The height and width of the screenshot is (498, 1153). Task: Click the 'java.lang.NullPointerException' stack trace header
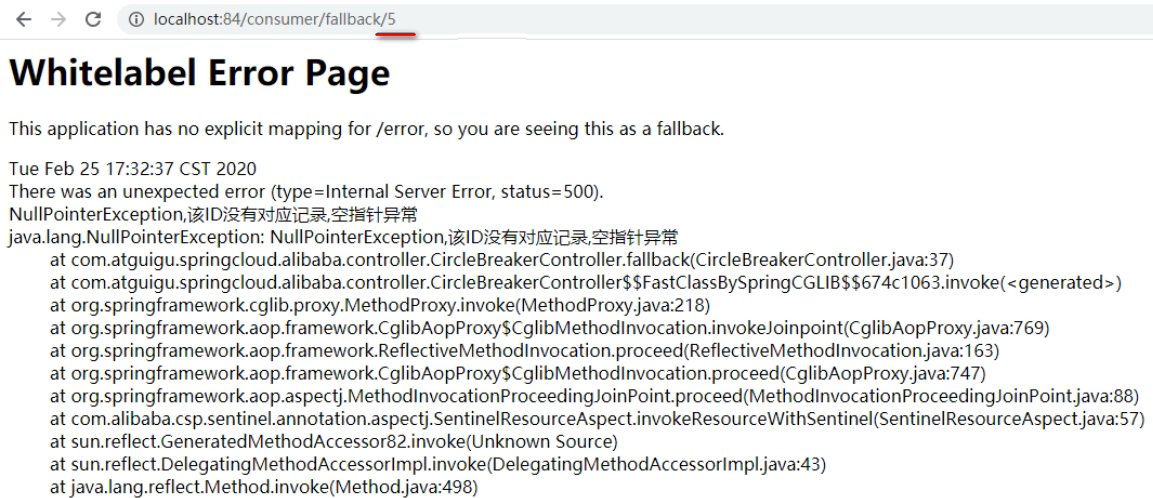pos(343,238)
